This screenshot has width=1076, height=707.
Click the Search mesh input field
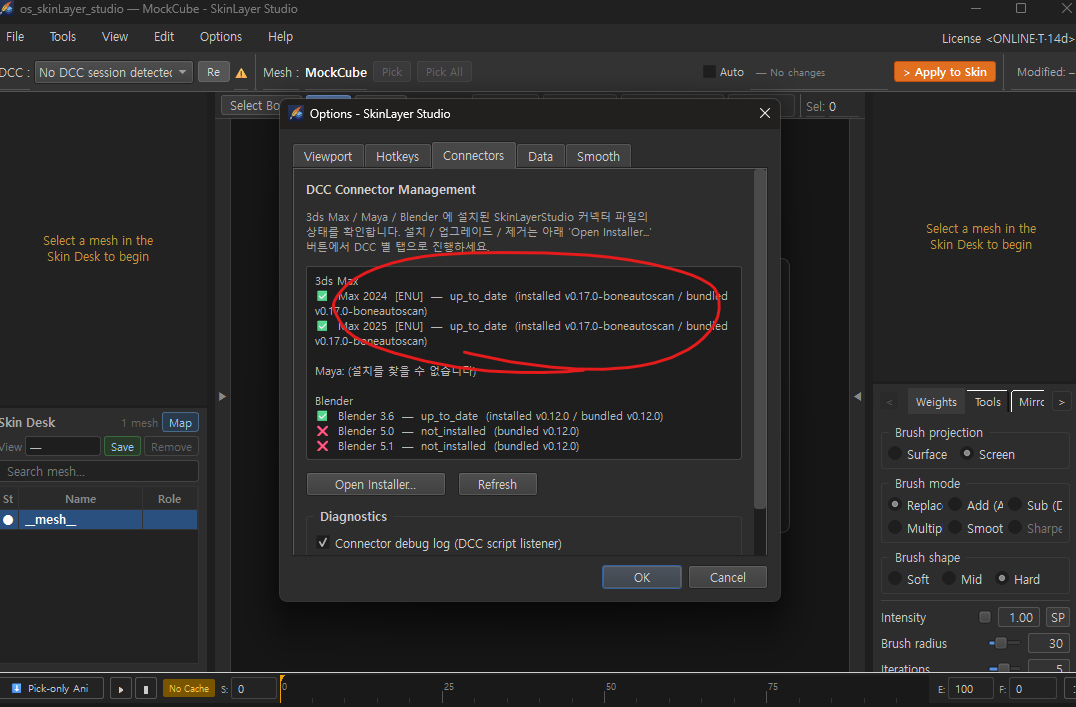click(100, 472)
